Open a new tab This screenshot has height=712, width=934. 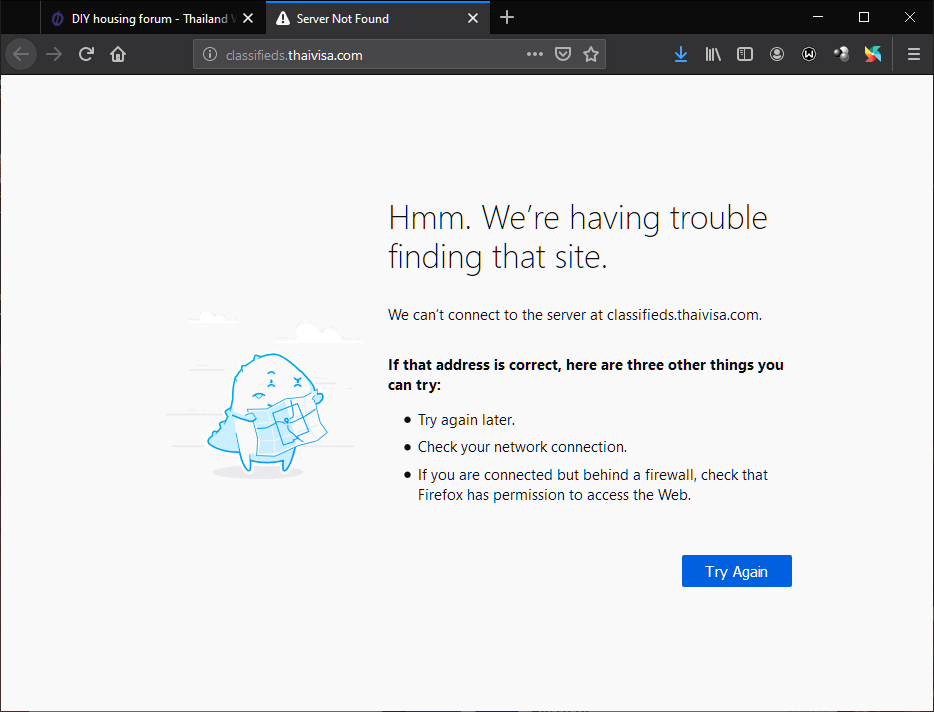507,18
